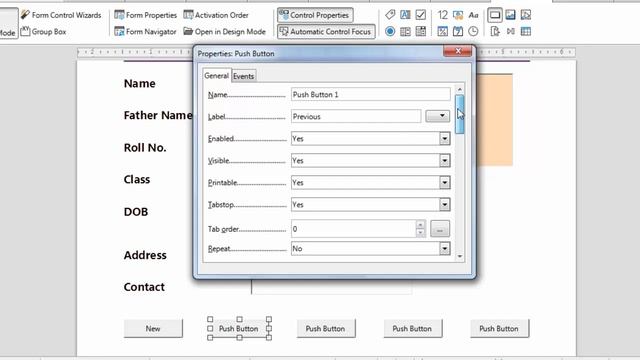
Task: Open the Form Navigator
Action: (x=145, y=31)
